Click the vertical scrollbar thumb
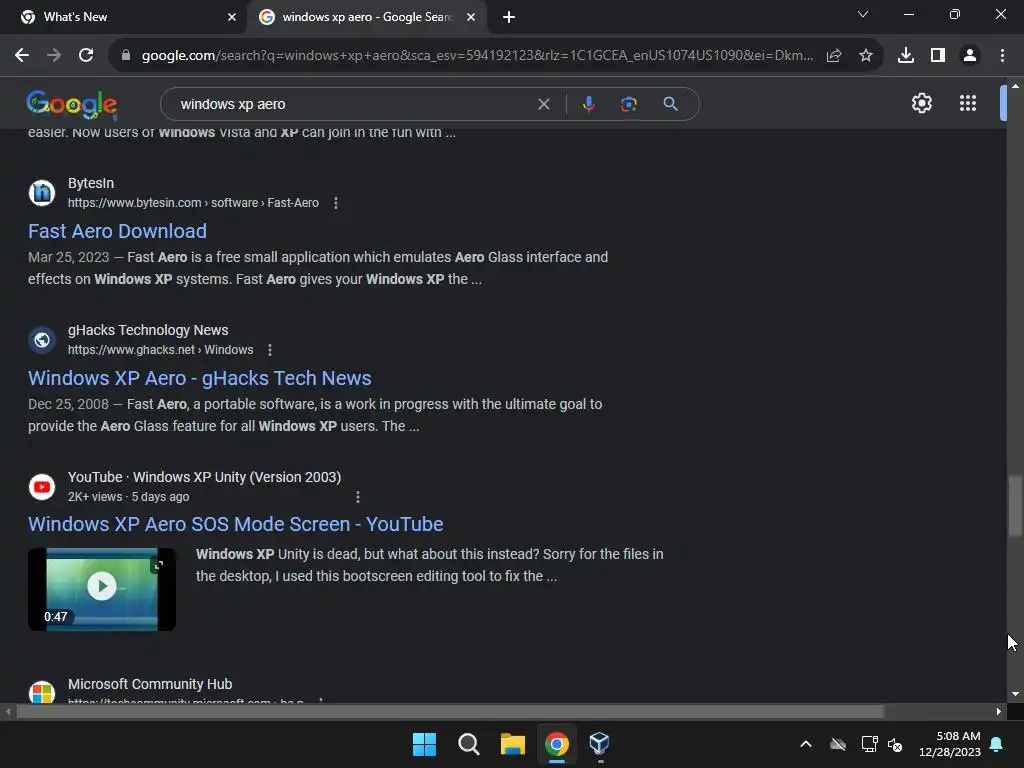The height and width of the screenshot is (768, 1024). [1015, 505]
